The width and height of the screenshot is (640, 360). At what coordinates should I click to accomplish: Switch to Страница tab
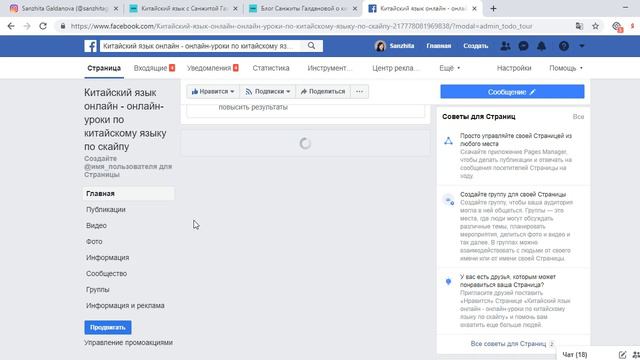pyautogui.click(x=104, y=68)
